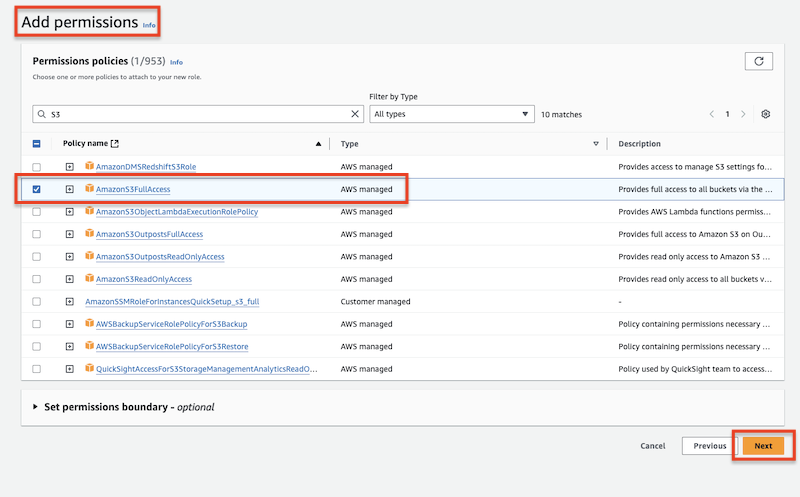The width and height of the screenshot is (800, 497).
Task: Click the Policy name external link icon
Action: click(x=115, y=144)
